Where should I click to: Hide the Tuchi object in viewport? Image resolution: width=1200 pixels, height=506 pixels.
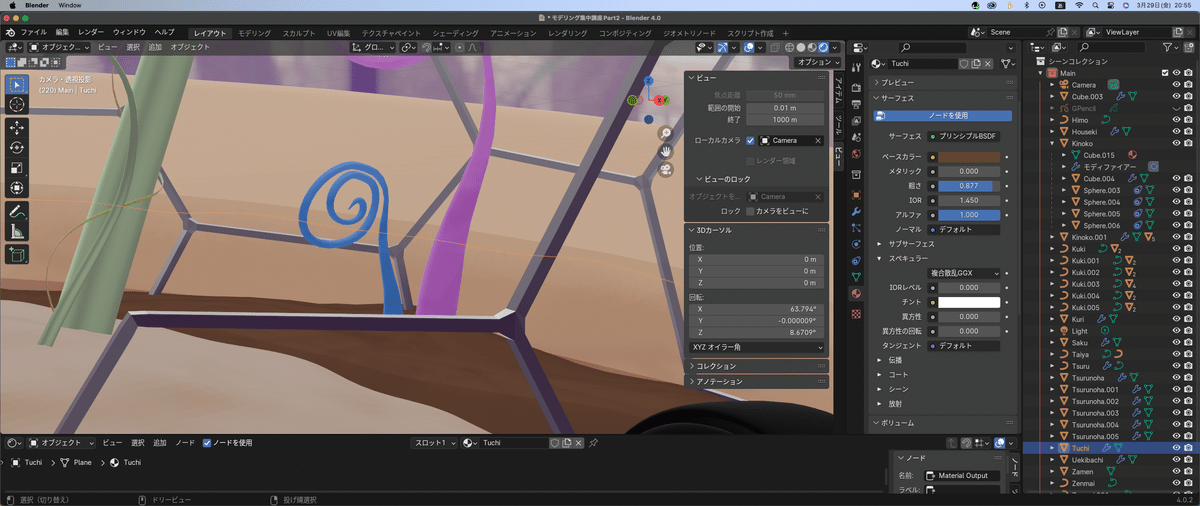pos(1176,448)
